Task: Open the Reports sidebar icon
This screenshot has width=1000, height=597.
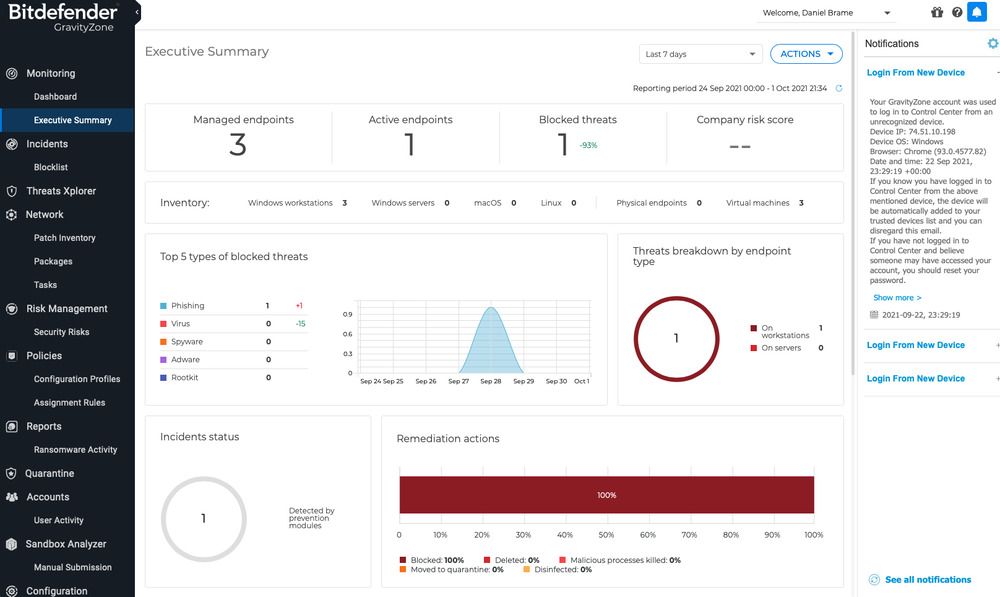Action: (x=10, y=425)
